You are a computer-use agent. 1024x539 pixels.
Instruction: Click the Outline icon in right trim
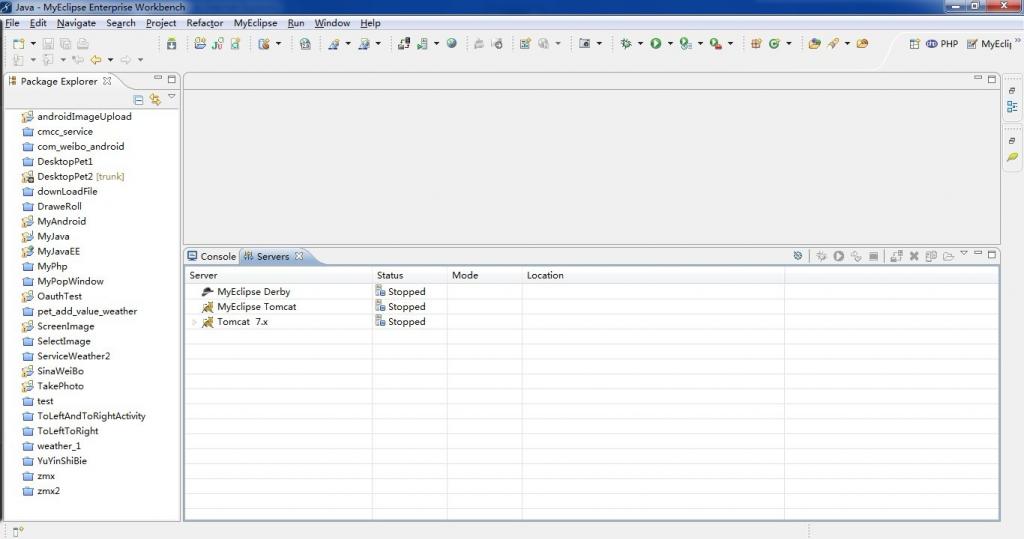click(1012, 106)
